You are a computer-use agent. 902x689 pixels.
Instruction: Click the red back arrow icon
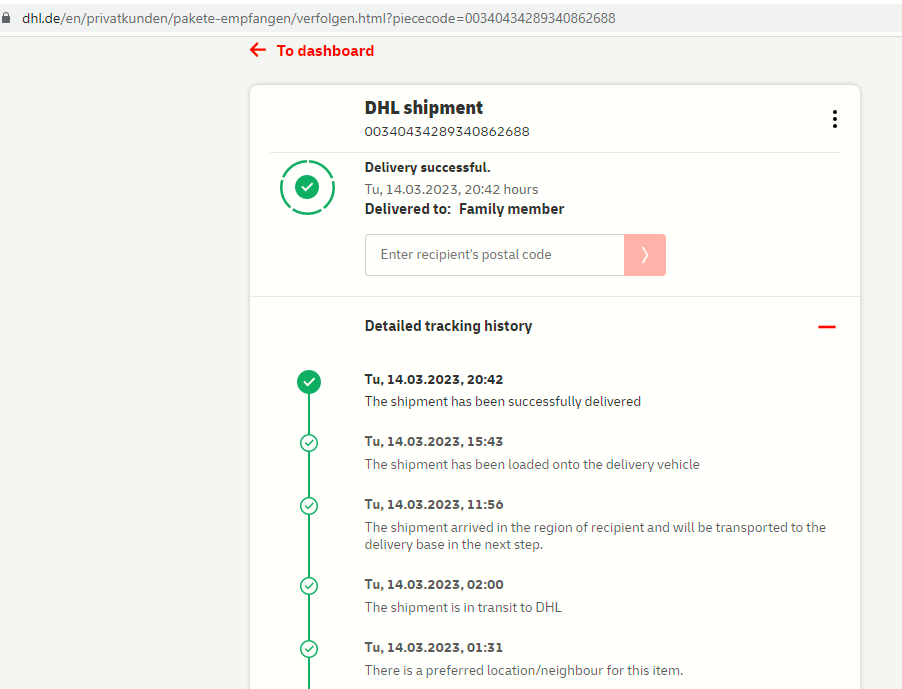click(258, 50)
